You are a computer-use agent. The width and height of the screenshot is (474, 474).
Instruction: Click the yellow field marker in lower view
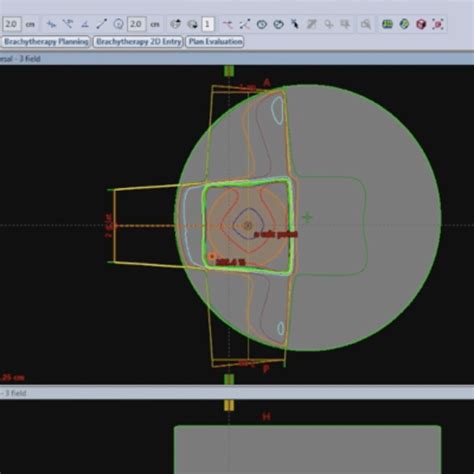coord(229,406)
